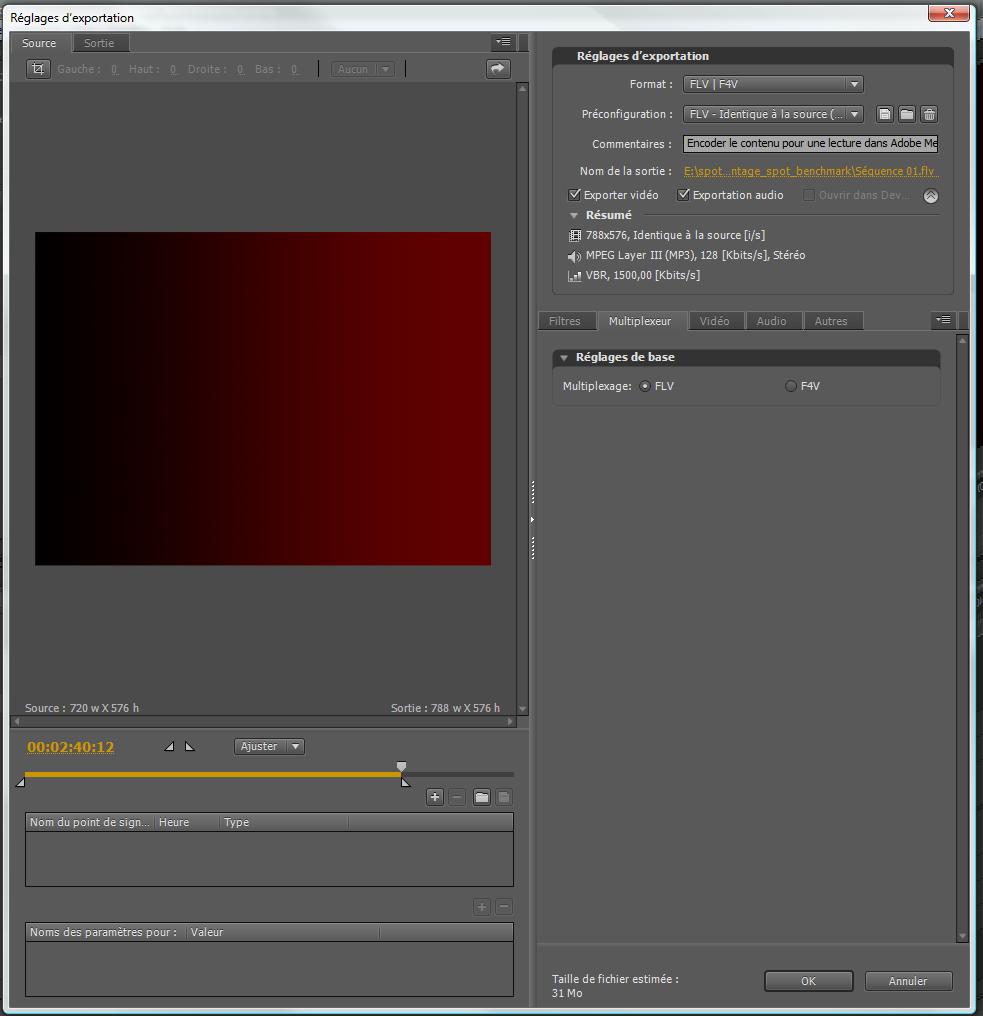
Task: Click the red gradient video preview
Action: tap(262, 398)
